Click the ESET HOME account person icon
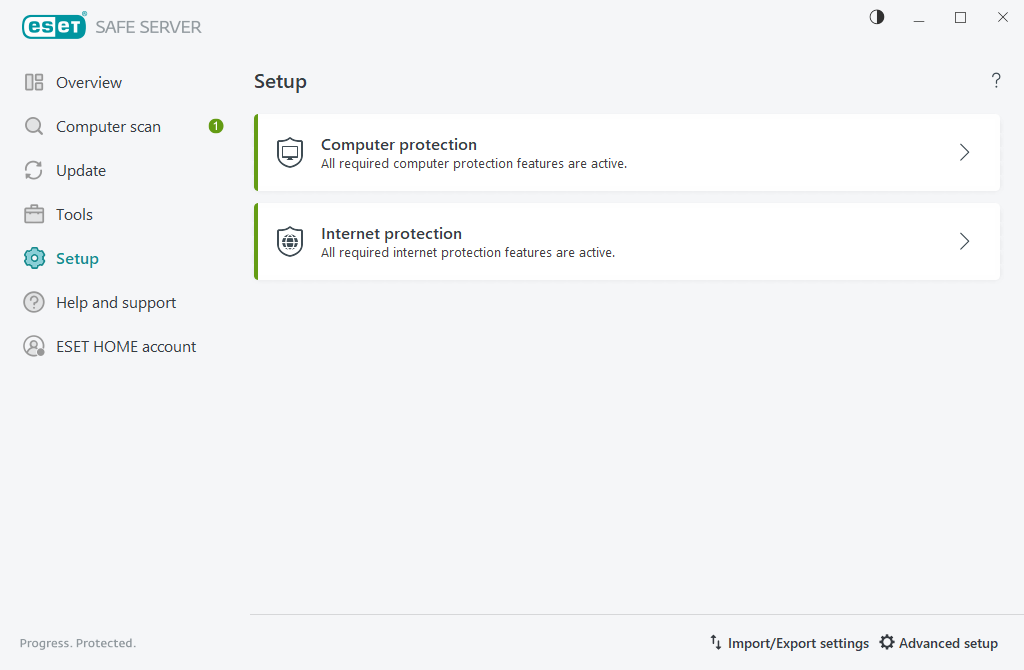Screen dimensions: 1024x670 tap(34, 347)
